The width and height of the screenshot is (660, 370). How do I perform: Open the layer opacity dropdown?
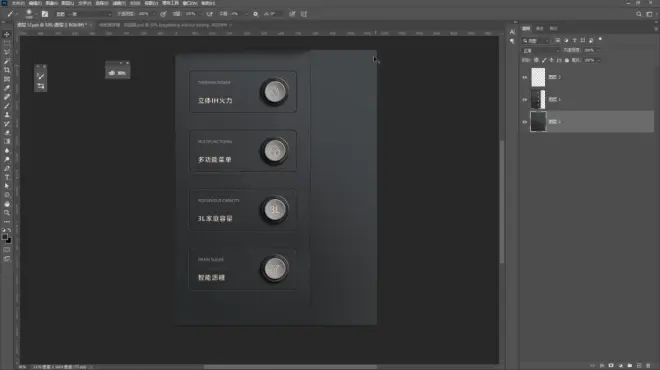click(x=598, y=51)
